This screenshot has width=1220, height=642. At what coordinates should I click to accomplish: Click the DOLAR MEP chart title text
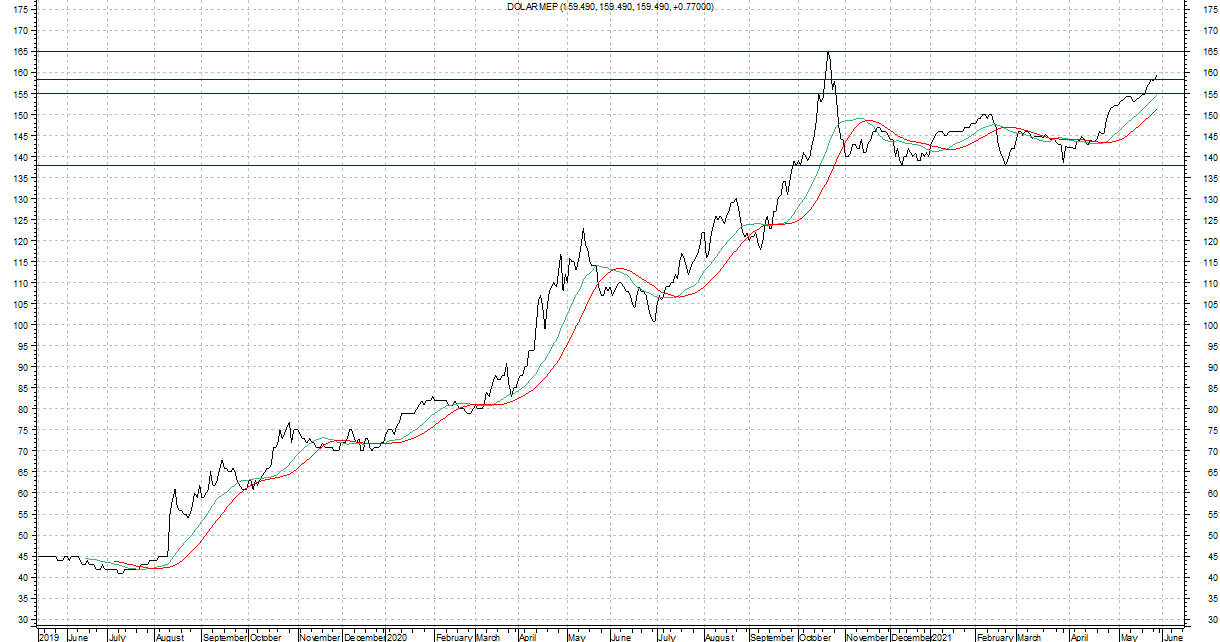tap(610, 7)
